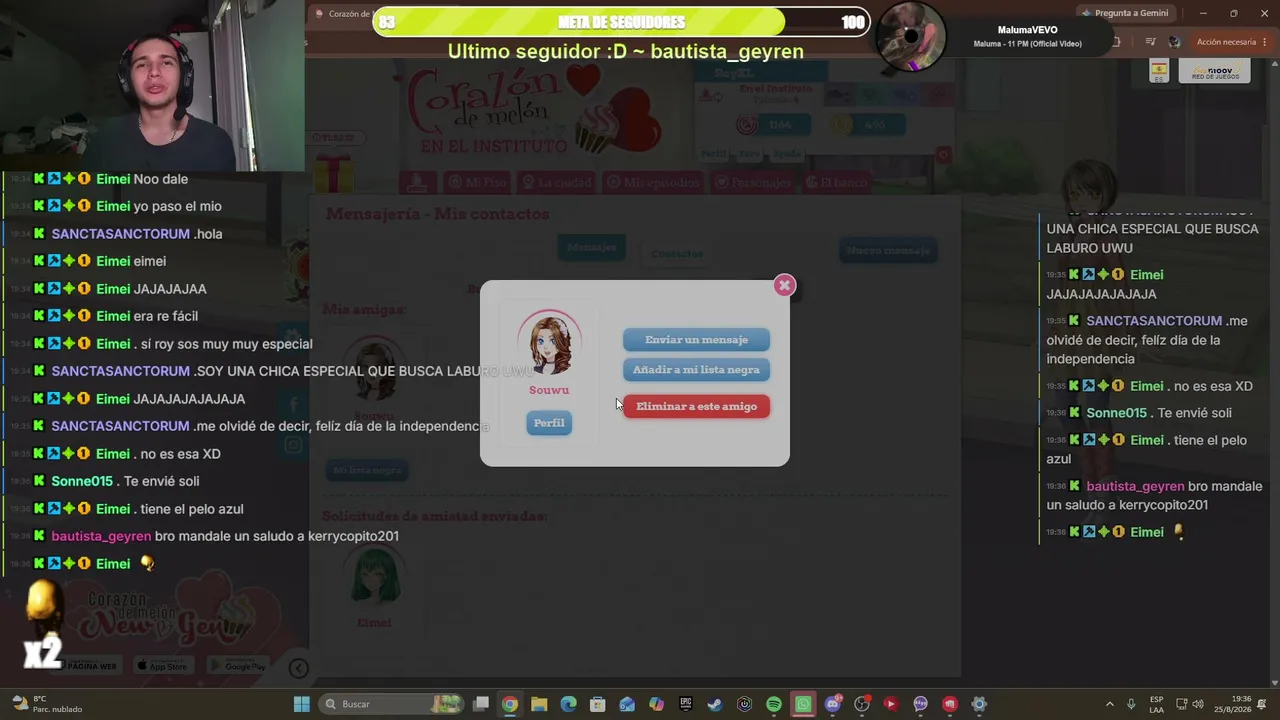Show hidden system tray icons
The image size is (1280, 720).
point(1109,704)
